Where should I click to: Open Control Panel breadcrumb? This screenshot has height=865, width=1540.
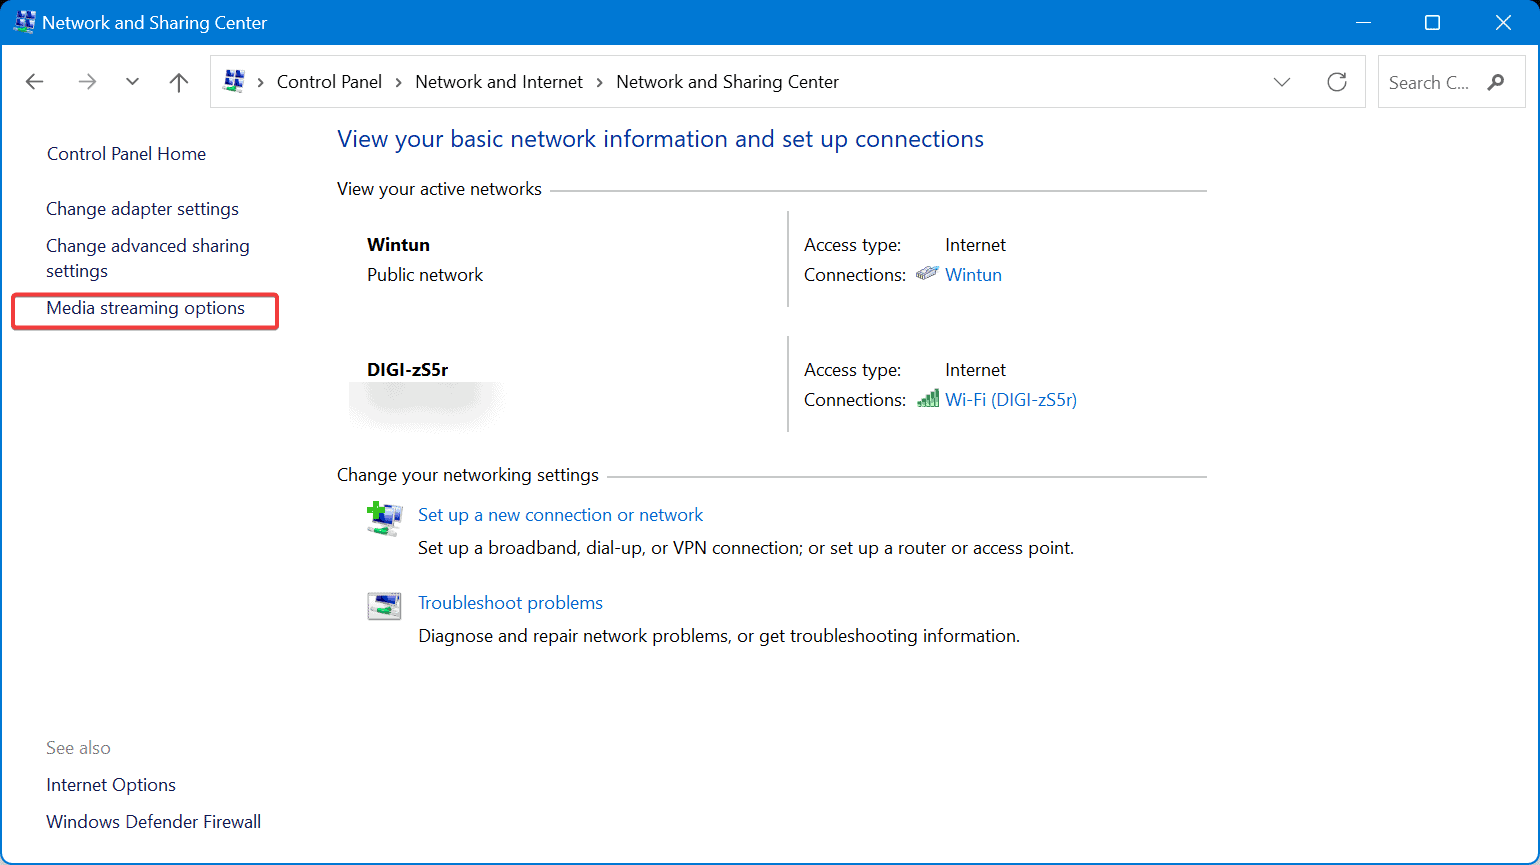tap(329, 82)
